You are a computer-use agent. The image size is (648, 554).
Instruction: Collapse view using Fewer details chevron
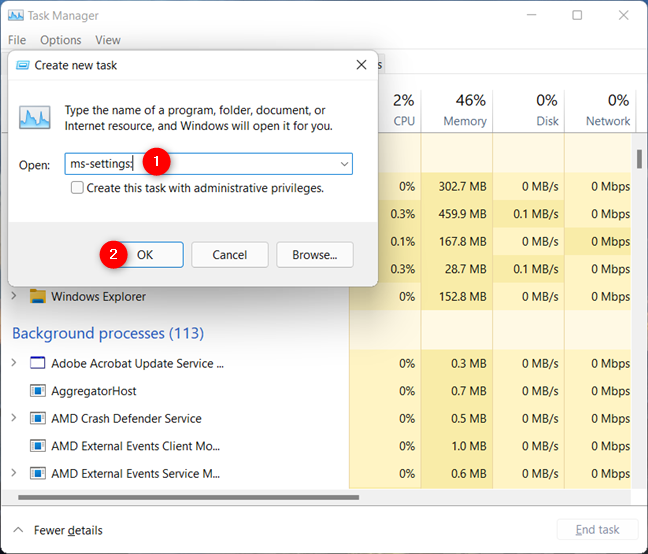click(18, 530)
